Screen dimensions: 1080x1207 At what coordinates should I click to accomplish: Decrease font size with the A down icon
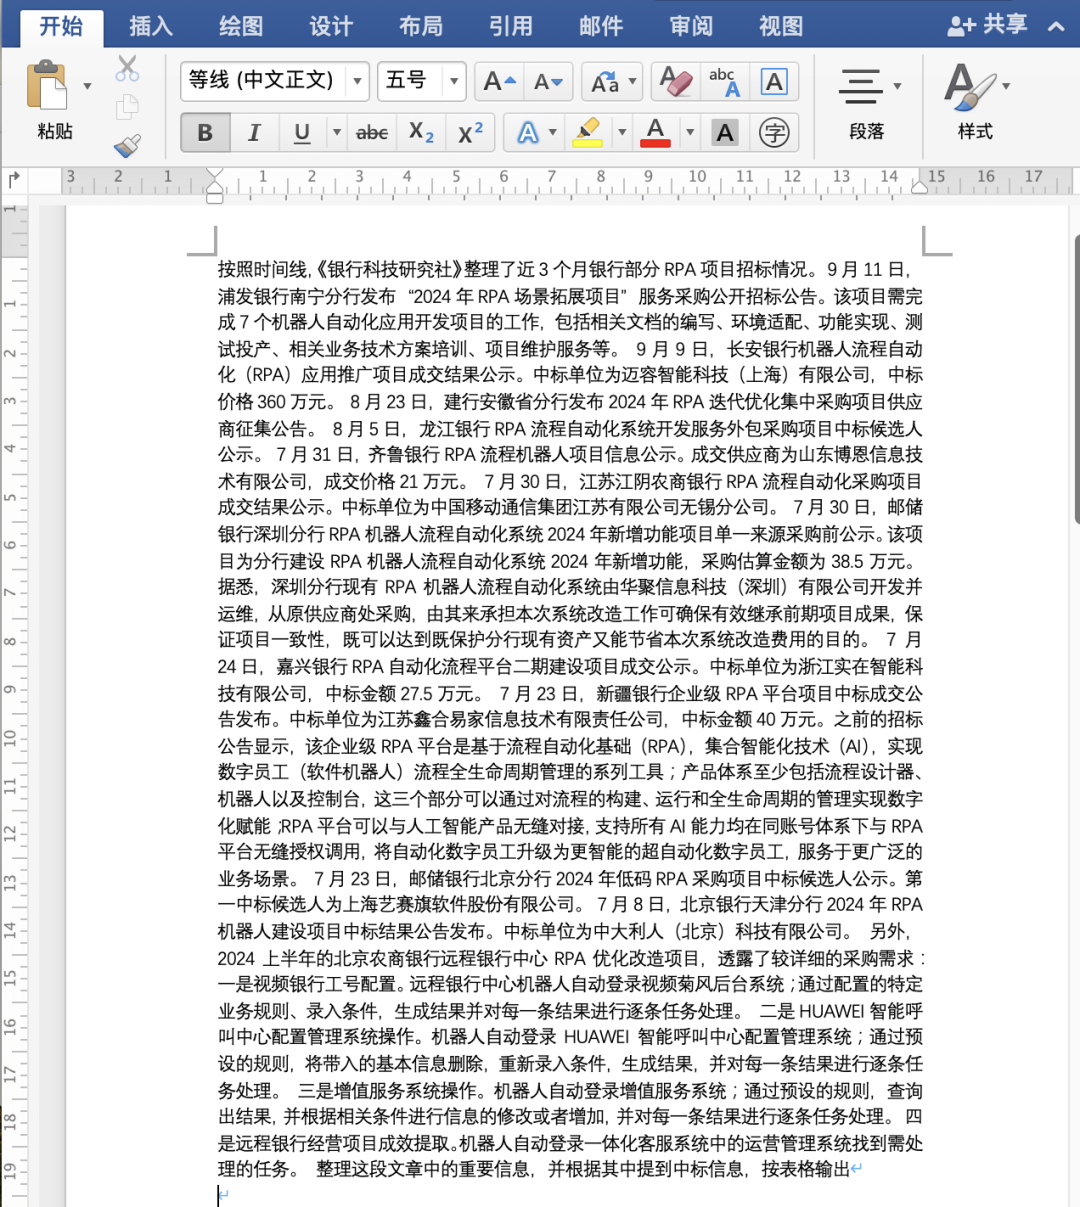[x=548, y=82]
